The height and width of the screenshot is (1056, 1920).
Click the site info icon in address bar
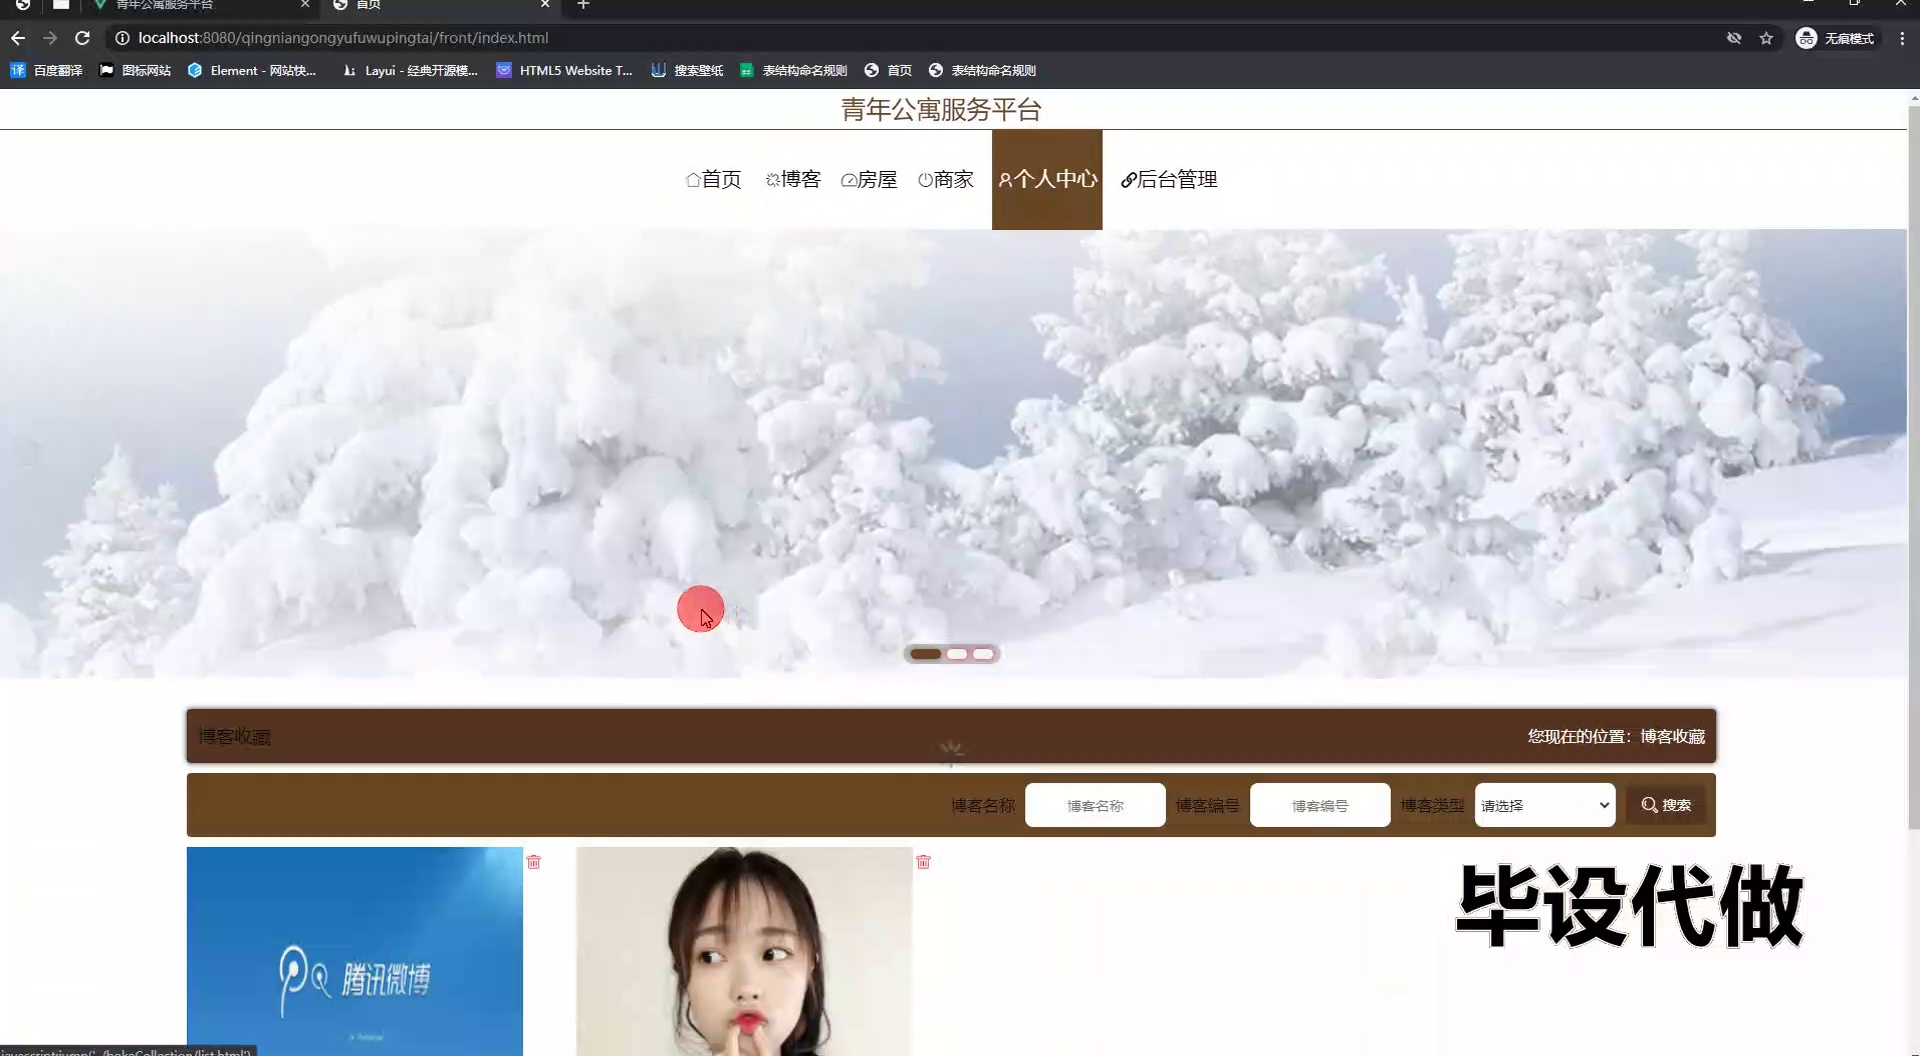click(122, 38)
